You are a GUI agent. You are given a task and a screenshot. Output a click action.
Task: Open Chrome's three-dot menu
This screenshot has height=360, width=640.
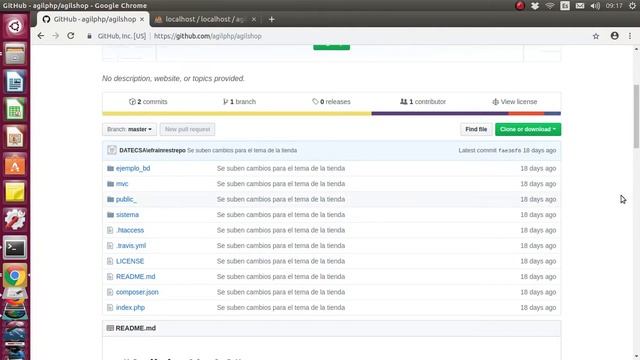click(x=630, y=36)
